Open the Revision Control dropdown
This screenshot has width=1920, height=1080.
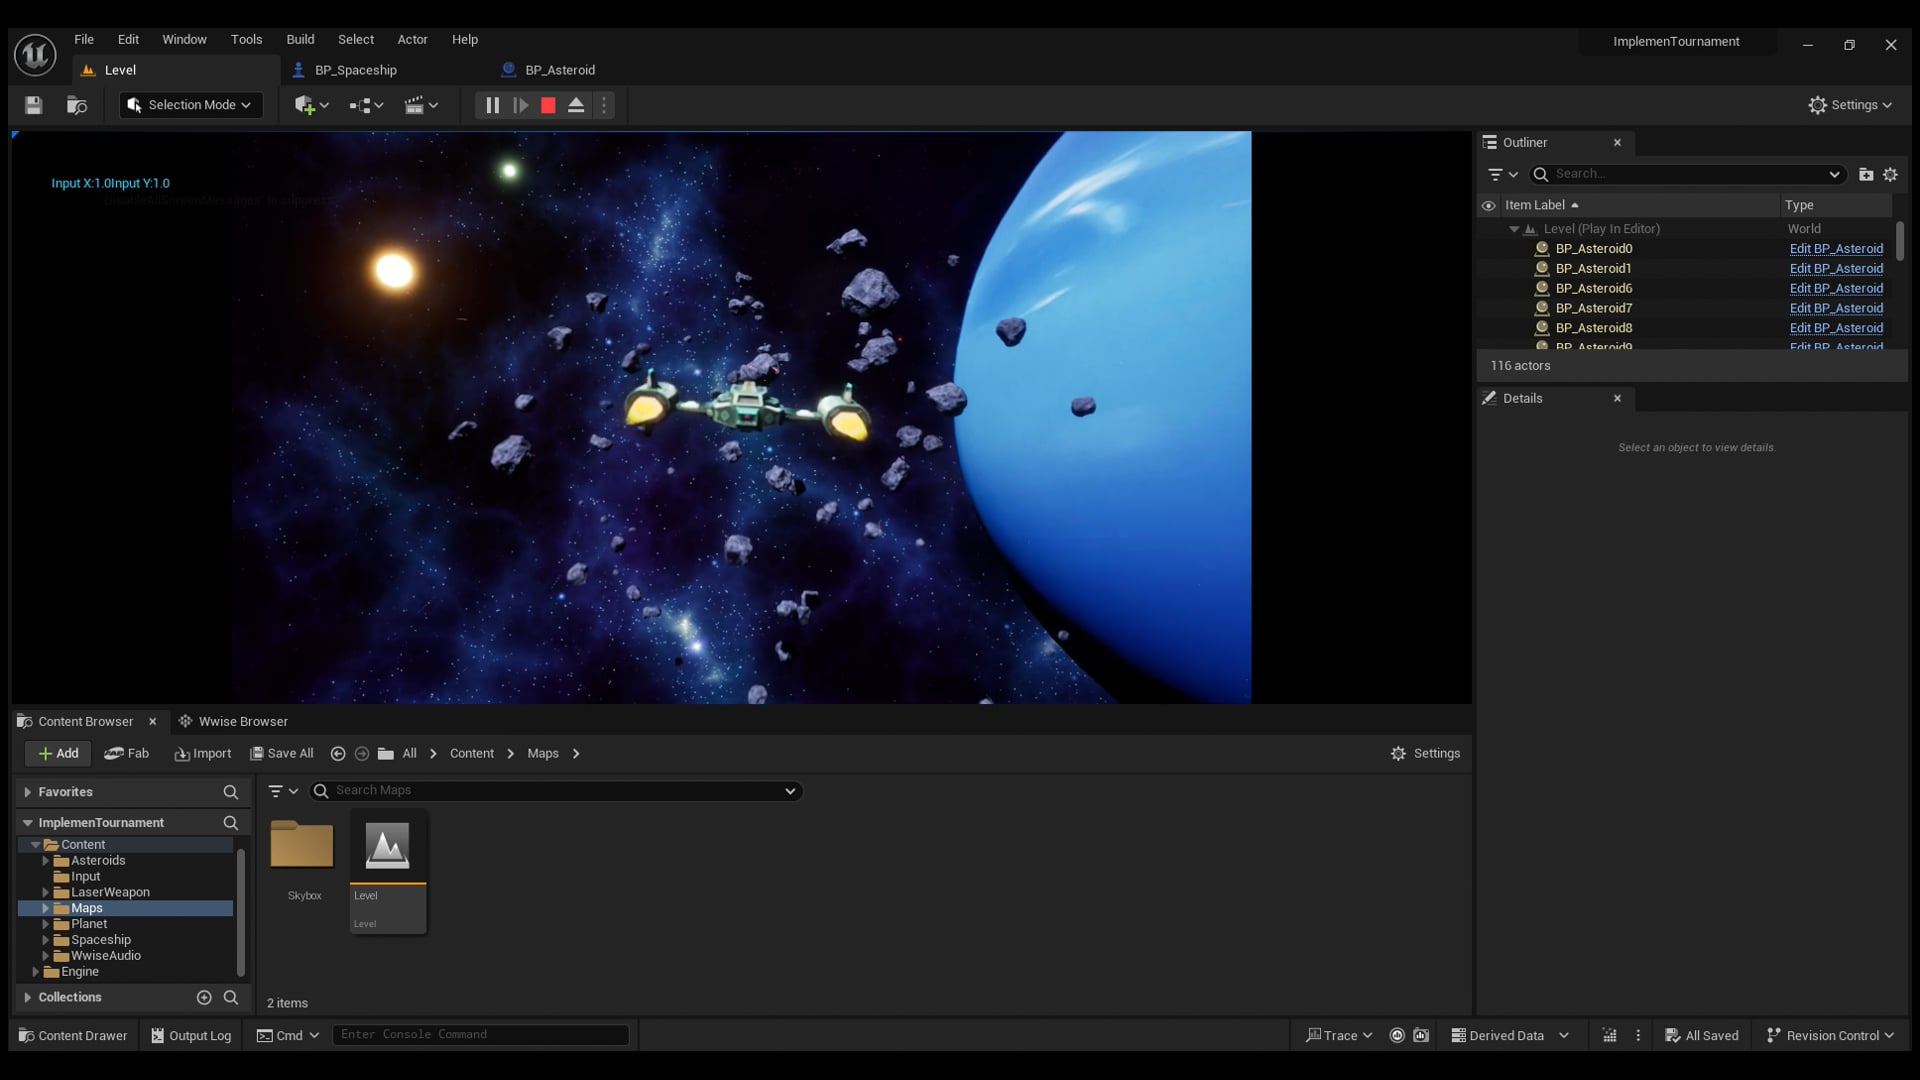tap(1830, 1035)
